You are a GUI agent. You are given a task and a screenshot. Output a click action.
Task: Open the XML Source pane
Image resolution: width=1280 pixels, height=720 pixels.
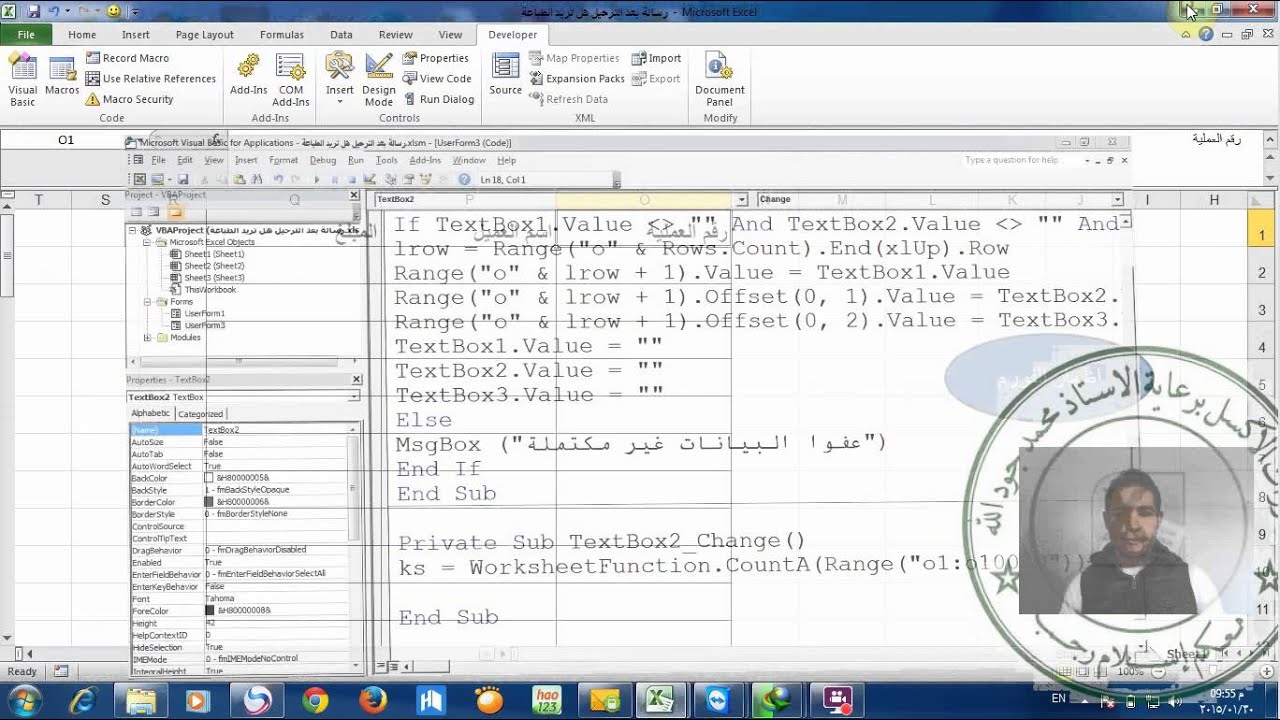click(505, 76)
